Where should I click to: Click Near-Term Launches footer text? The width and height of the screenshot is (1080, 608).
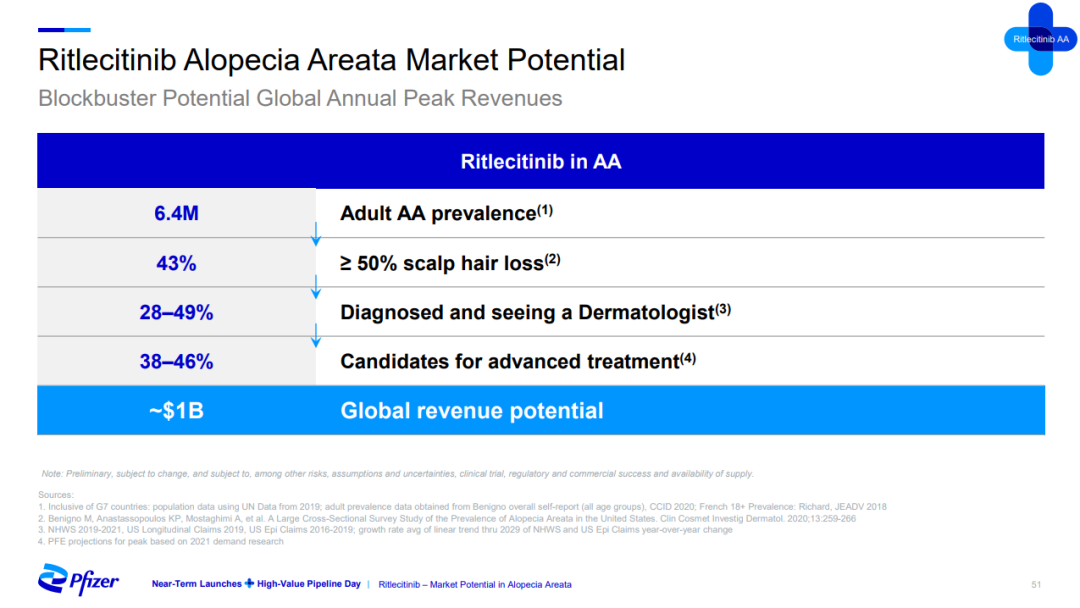tap(196, 584)
